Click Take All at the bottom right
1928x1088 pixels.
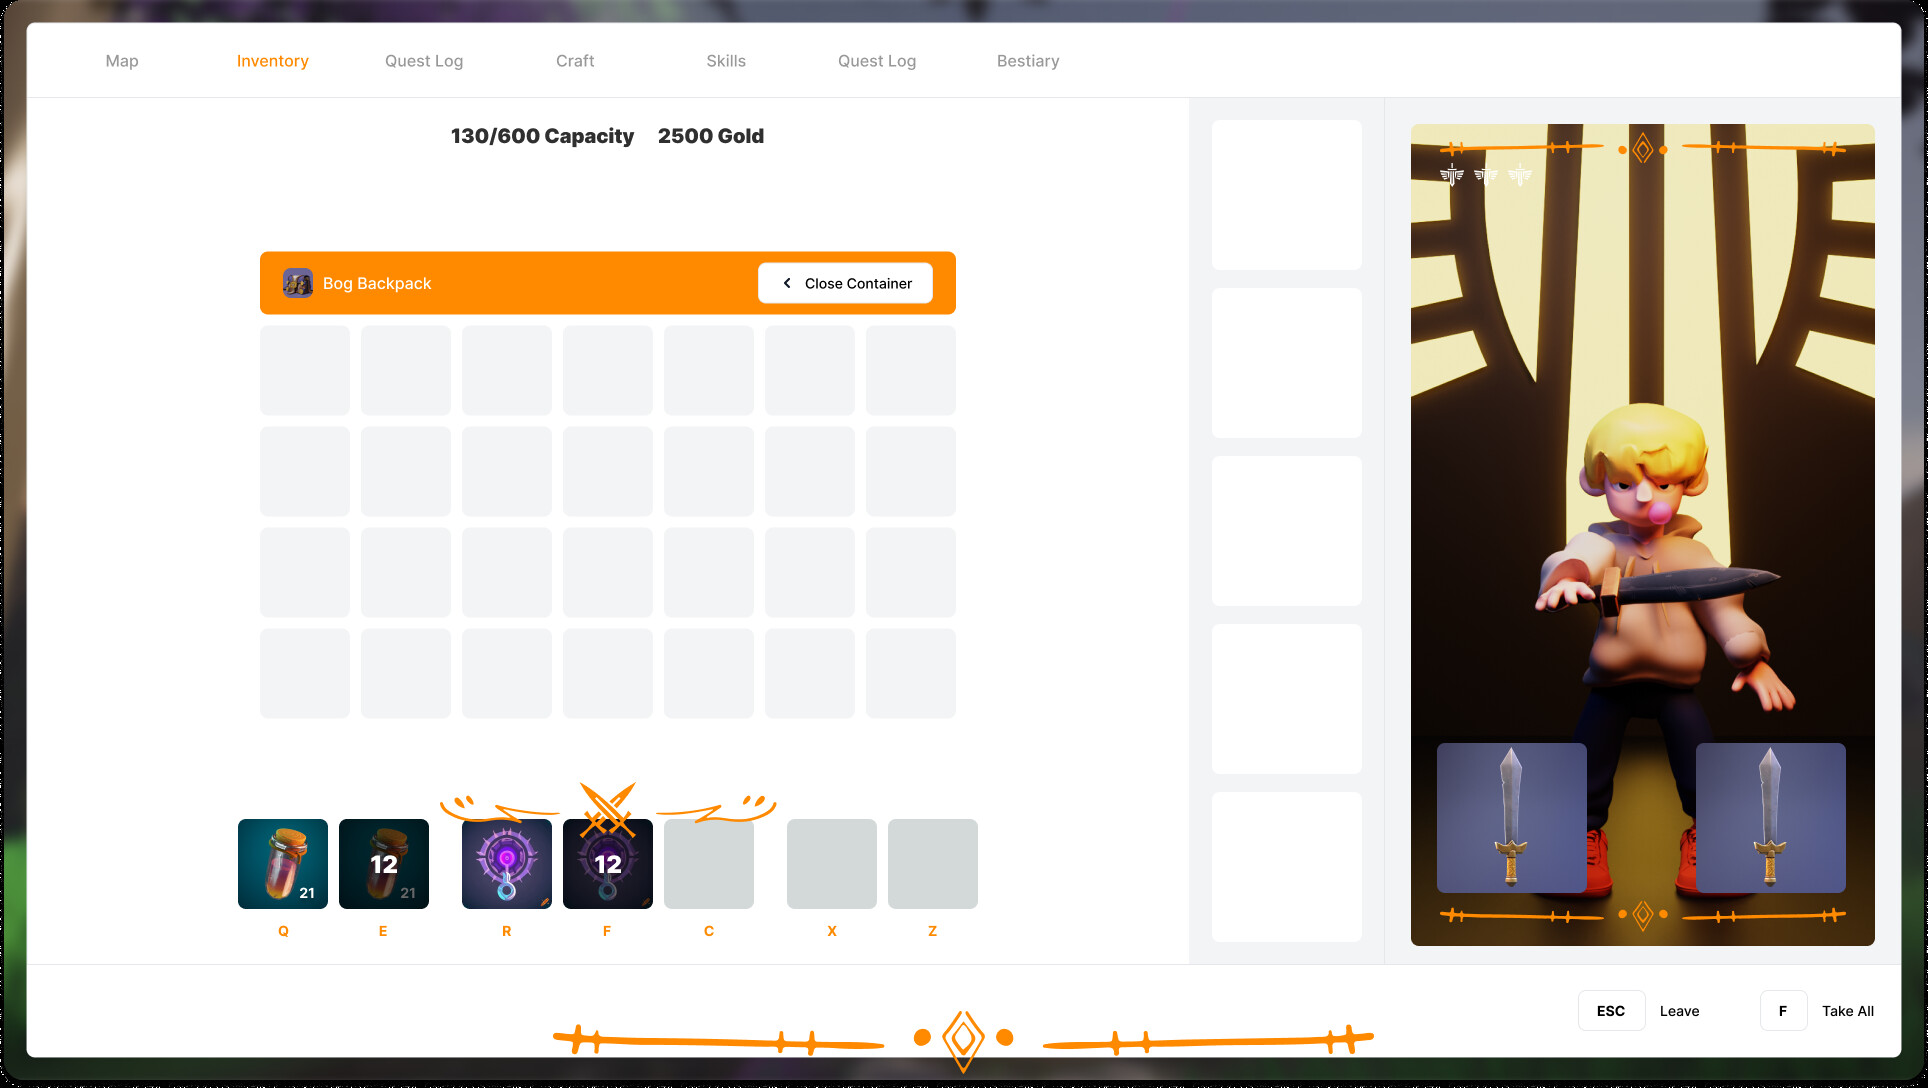coord(1848,1010)
